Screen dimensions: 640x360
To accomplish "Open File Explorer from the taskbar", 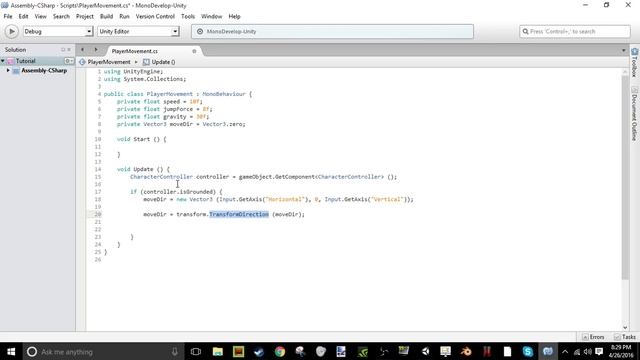I will 218,351.
